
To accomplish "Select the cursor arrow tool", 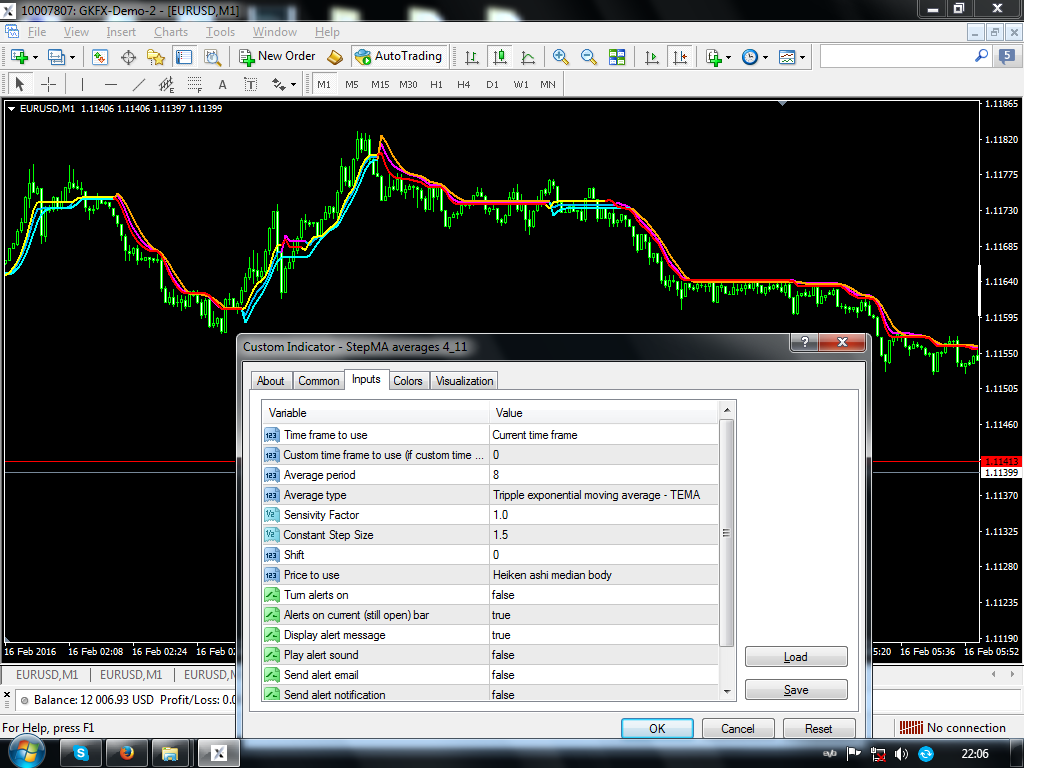I will 19,84.
